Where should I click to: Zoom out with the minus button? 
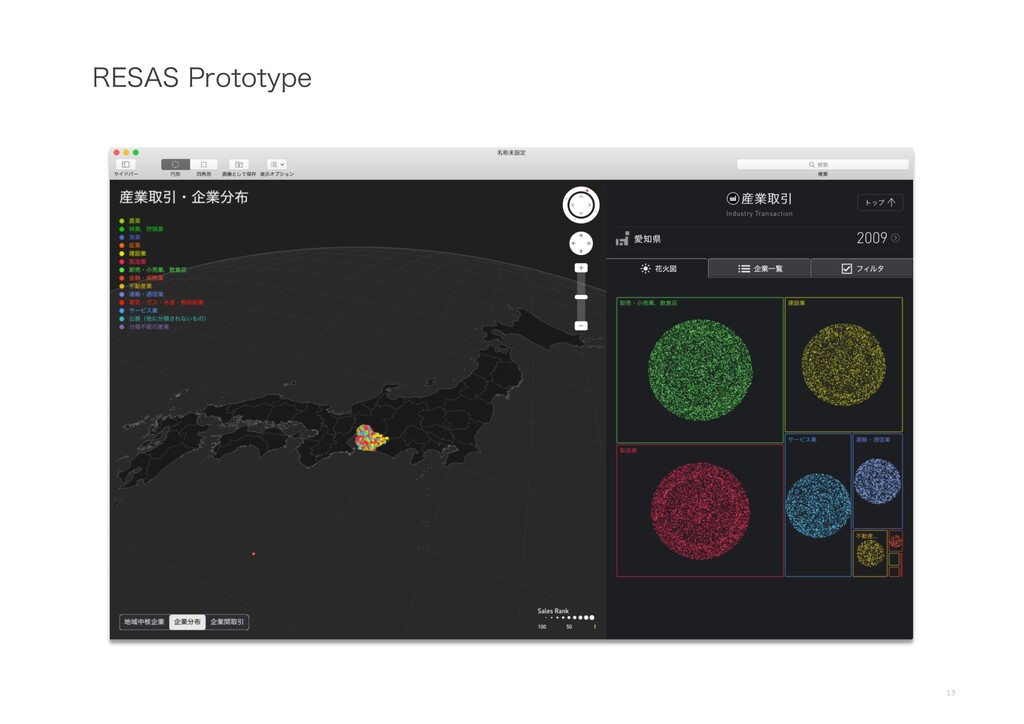coord(581,325)
